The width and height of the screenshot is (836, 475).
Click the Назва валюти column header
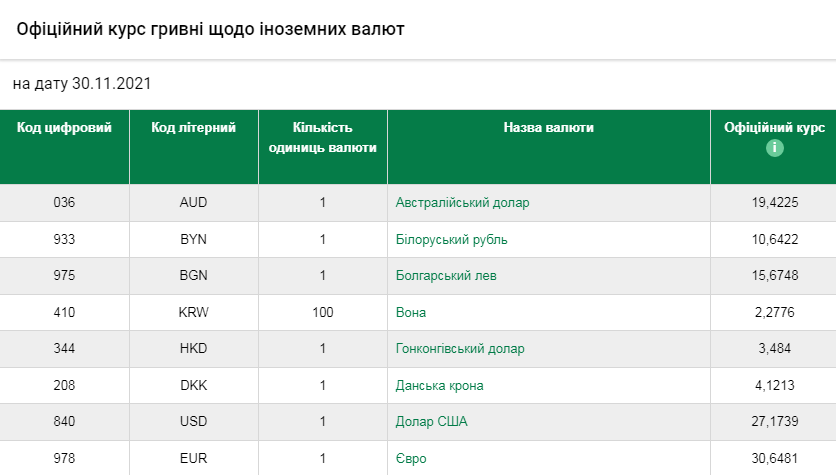pyautogui.click(x=548, y=128)
